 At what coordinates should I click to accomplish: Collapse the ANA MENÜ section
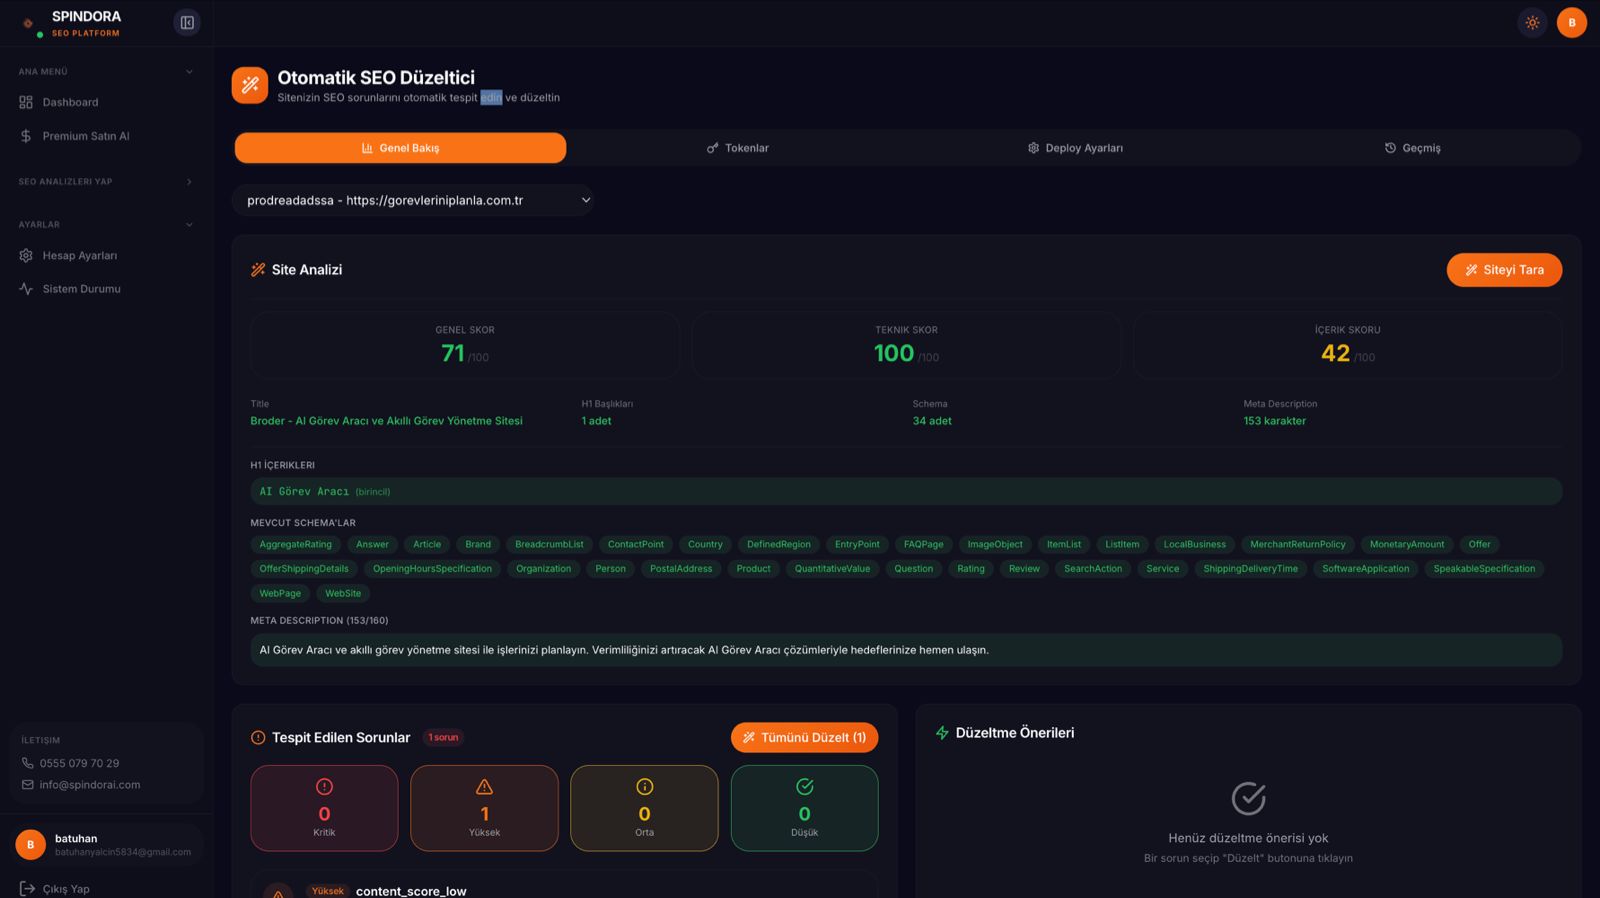click(189, 72)
